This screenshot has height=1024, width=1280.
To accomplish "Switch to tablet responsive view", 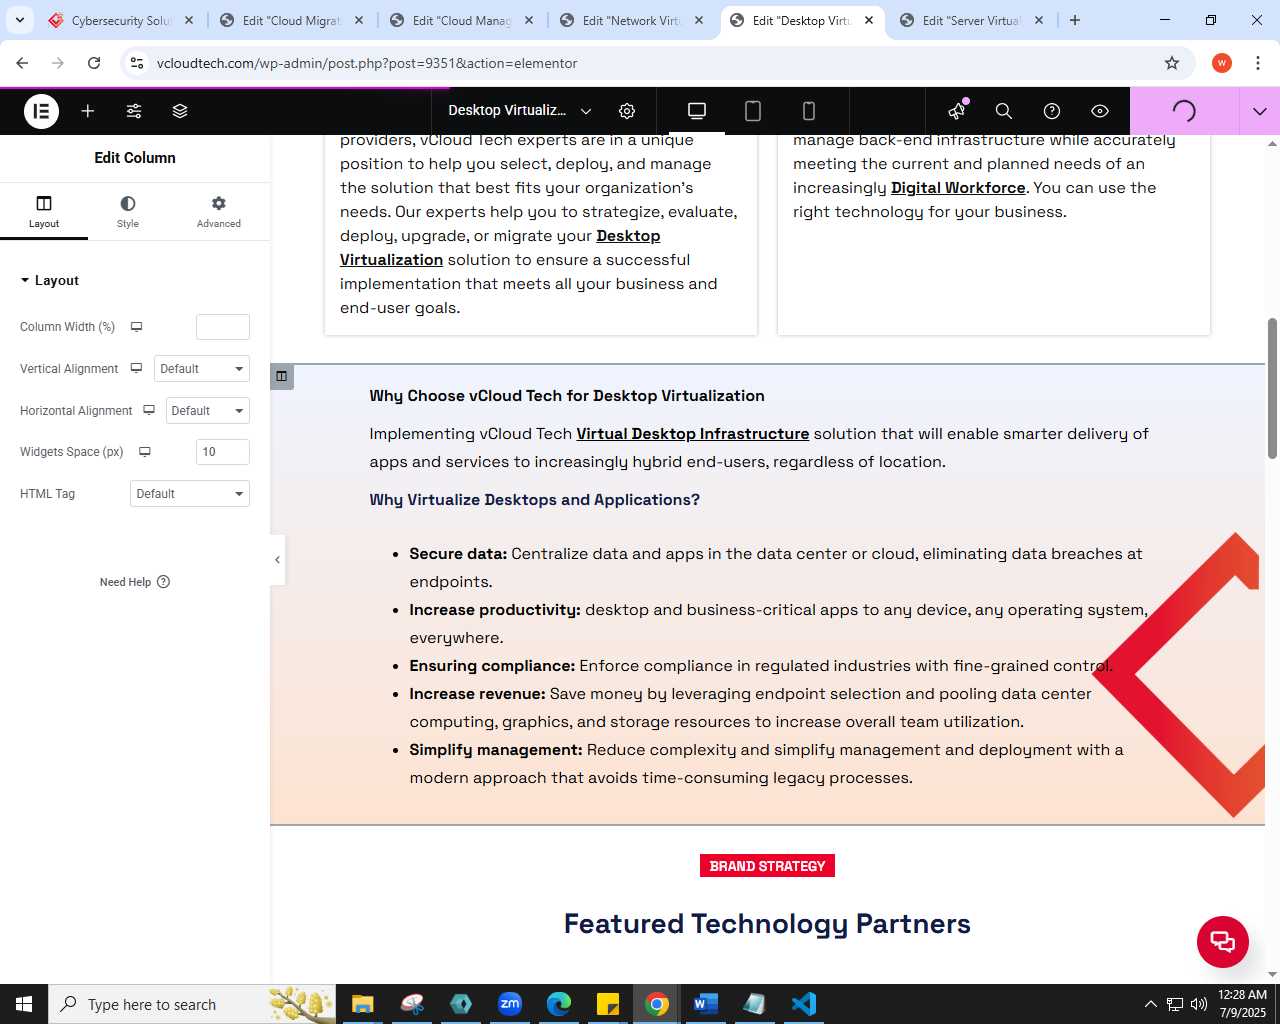I will (753, 111).
